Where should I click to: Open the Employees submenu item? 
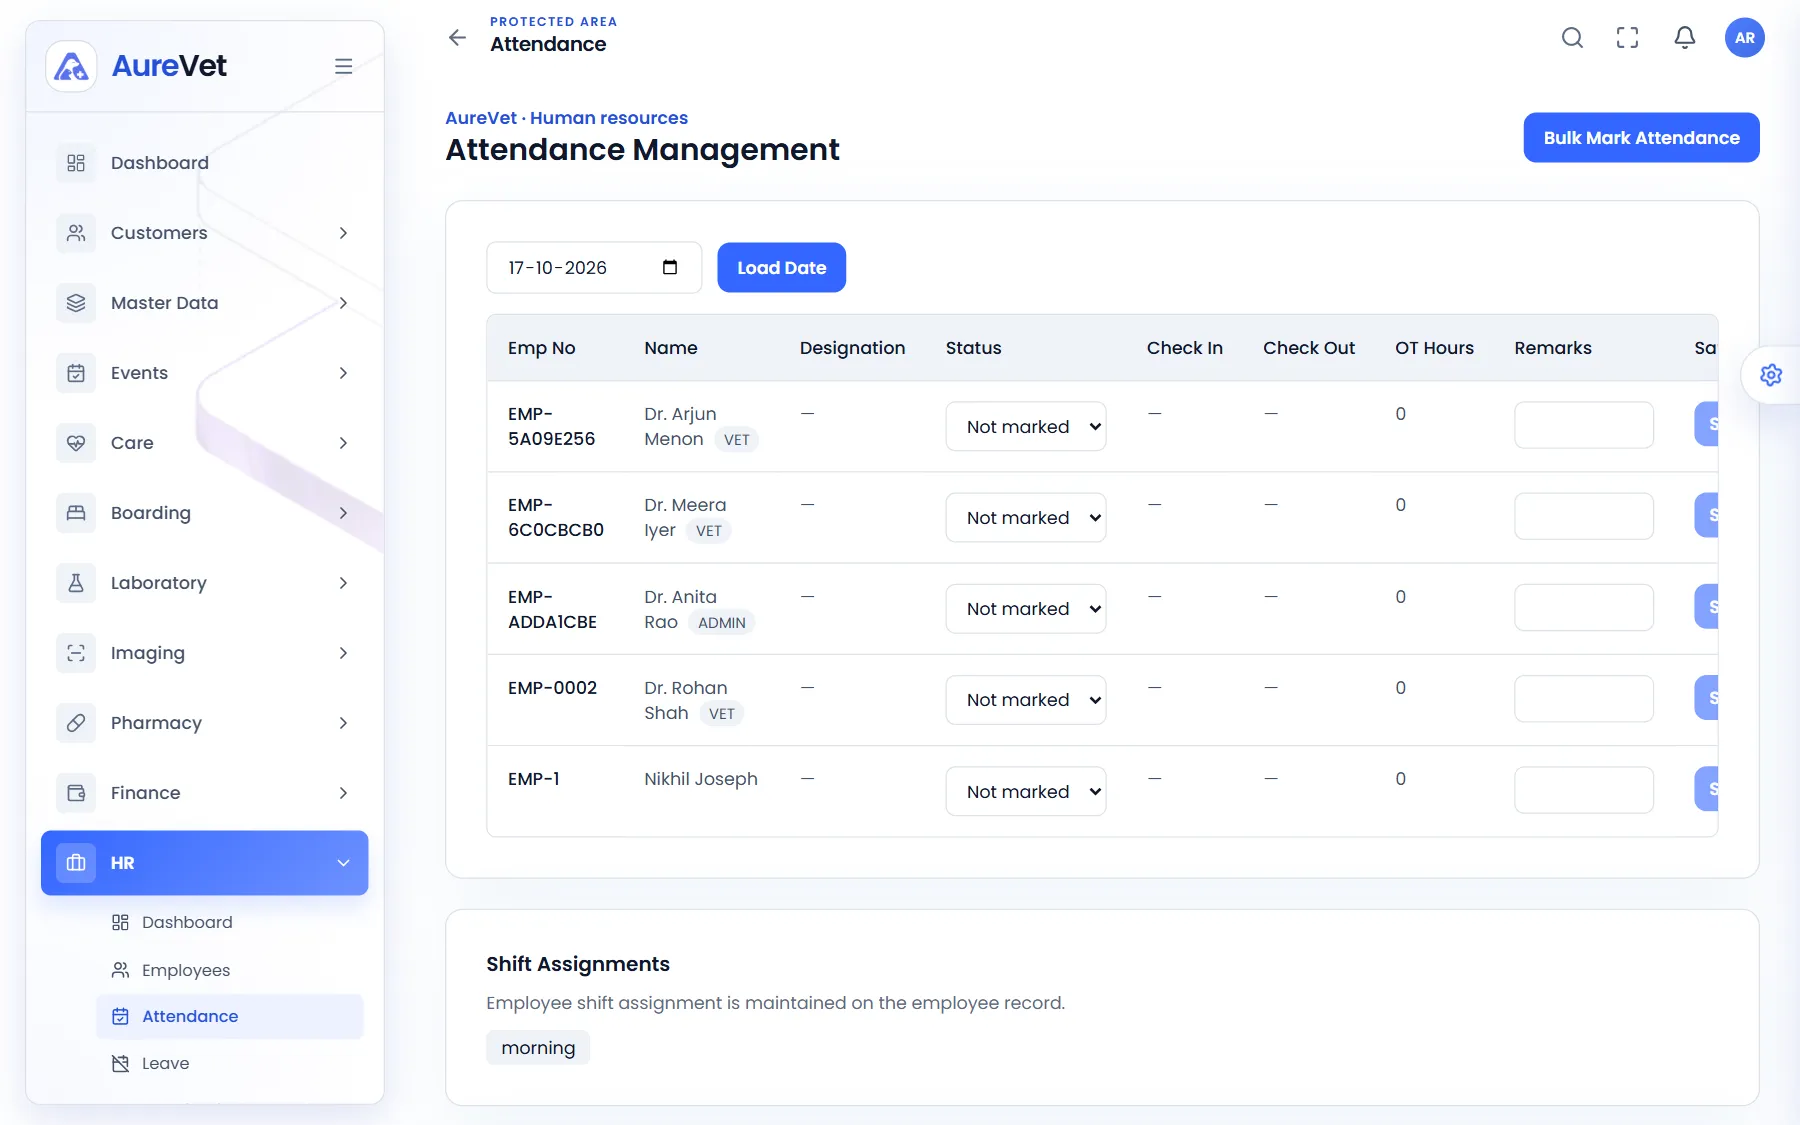click(230, 970)
